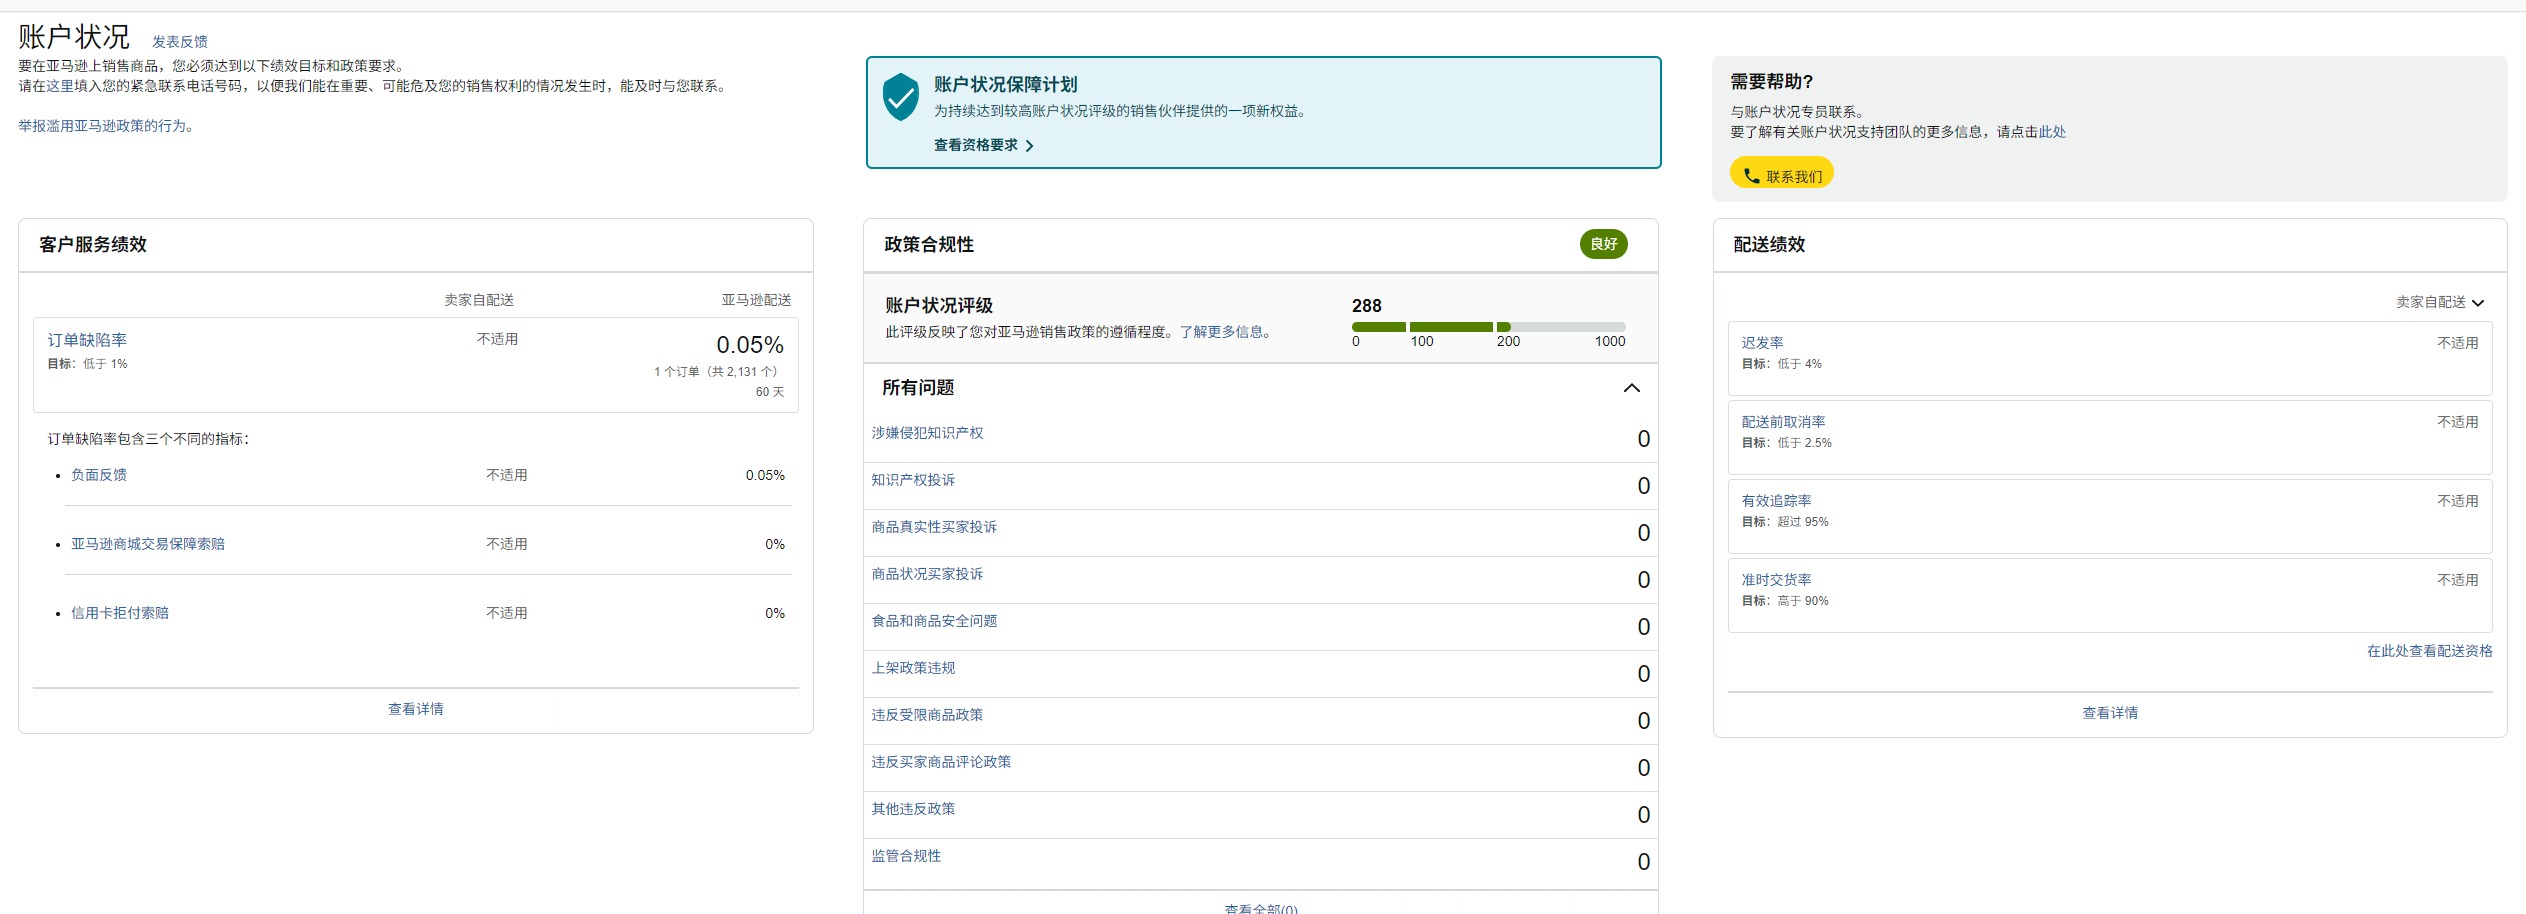
Task: Open the 食品和商品安全问题 issue row
Action: point(934,621)
